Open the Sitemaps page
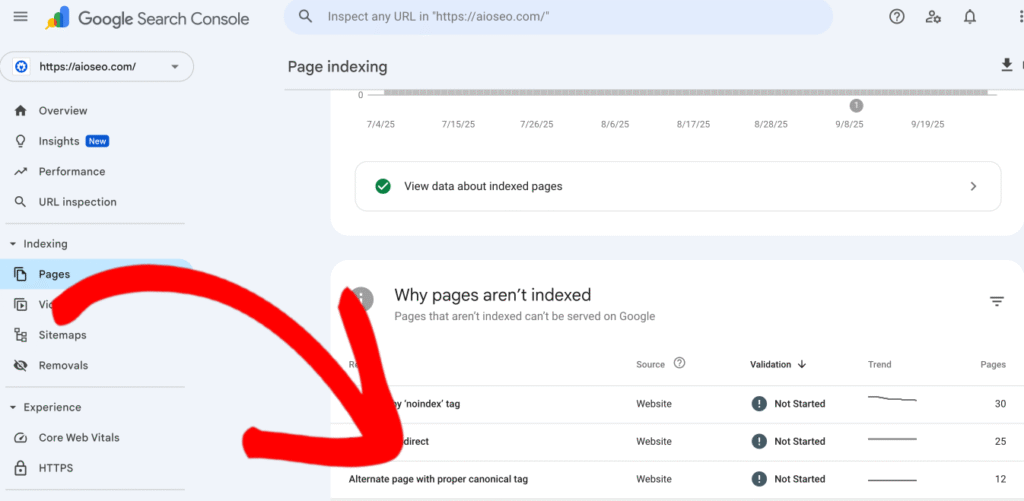 point(62,335)
